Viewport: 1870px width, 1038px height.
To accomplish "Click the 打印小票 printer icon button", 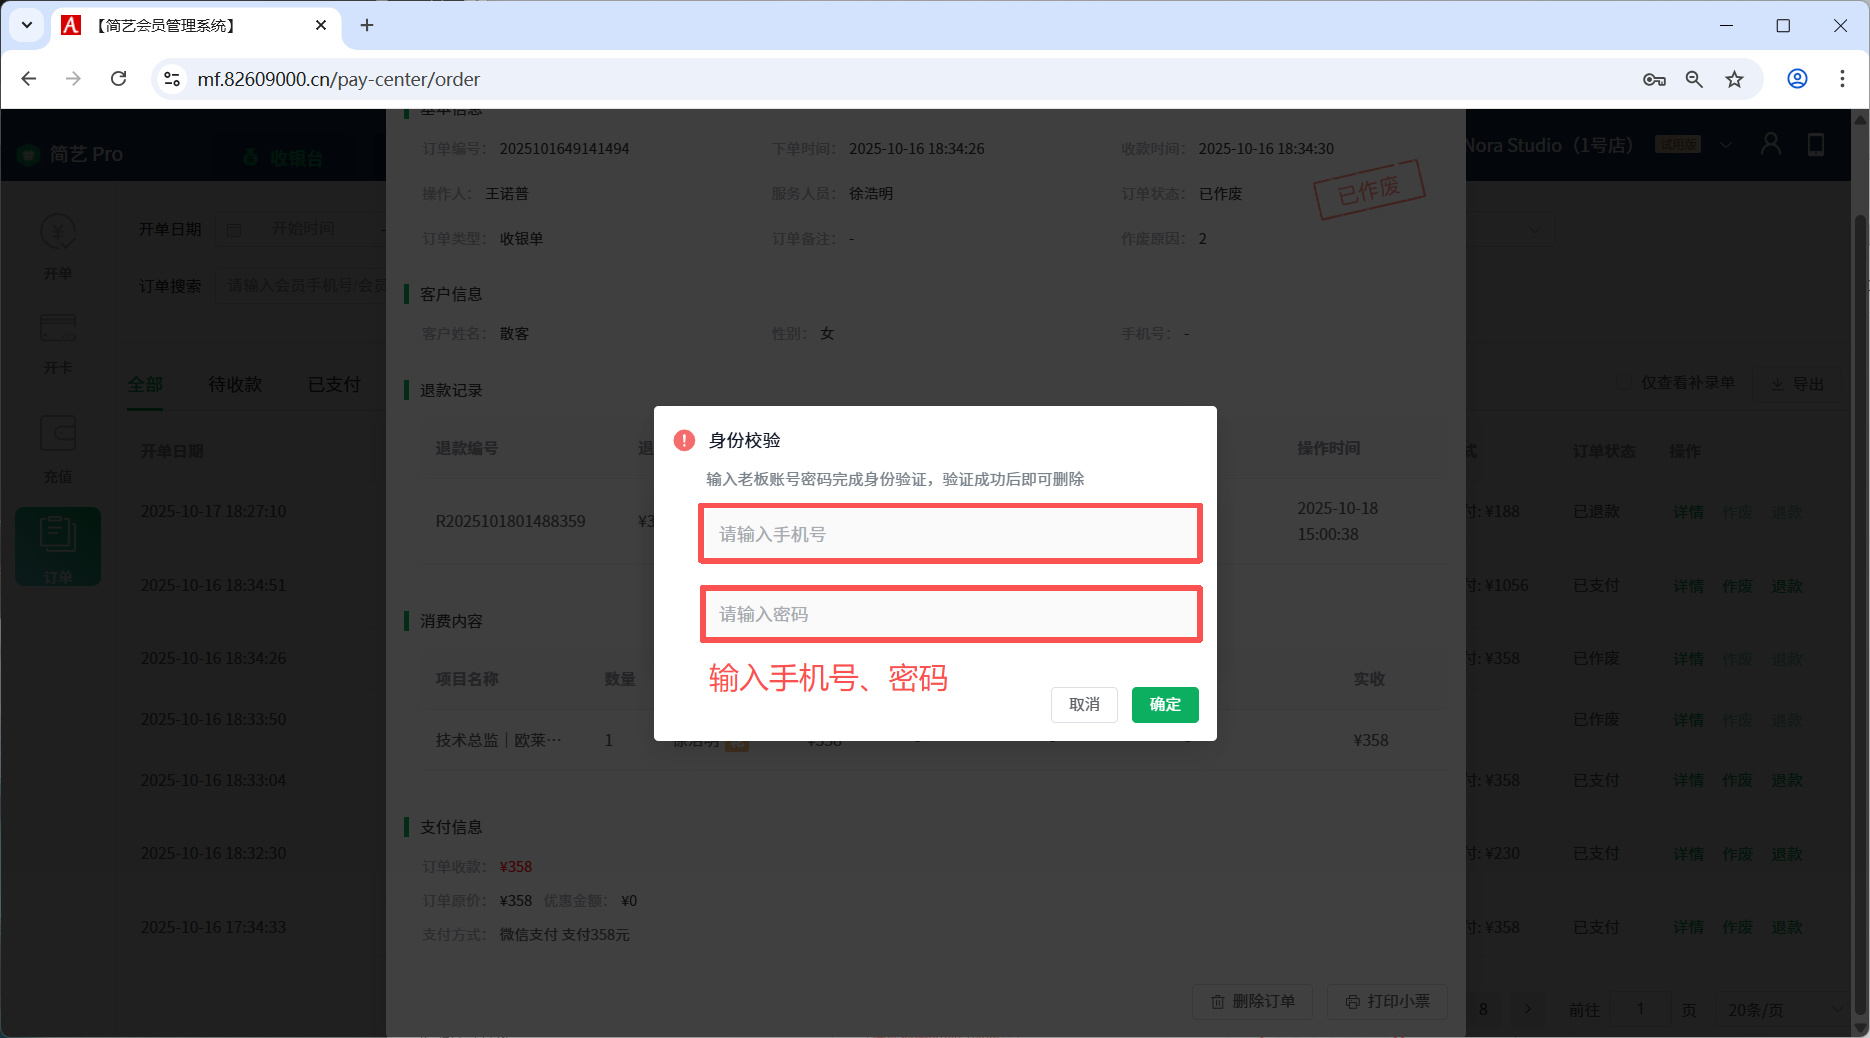I will [1387, 1001].
